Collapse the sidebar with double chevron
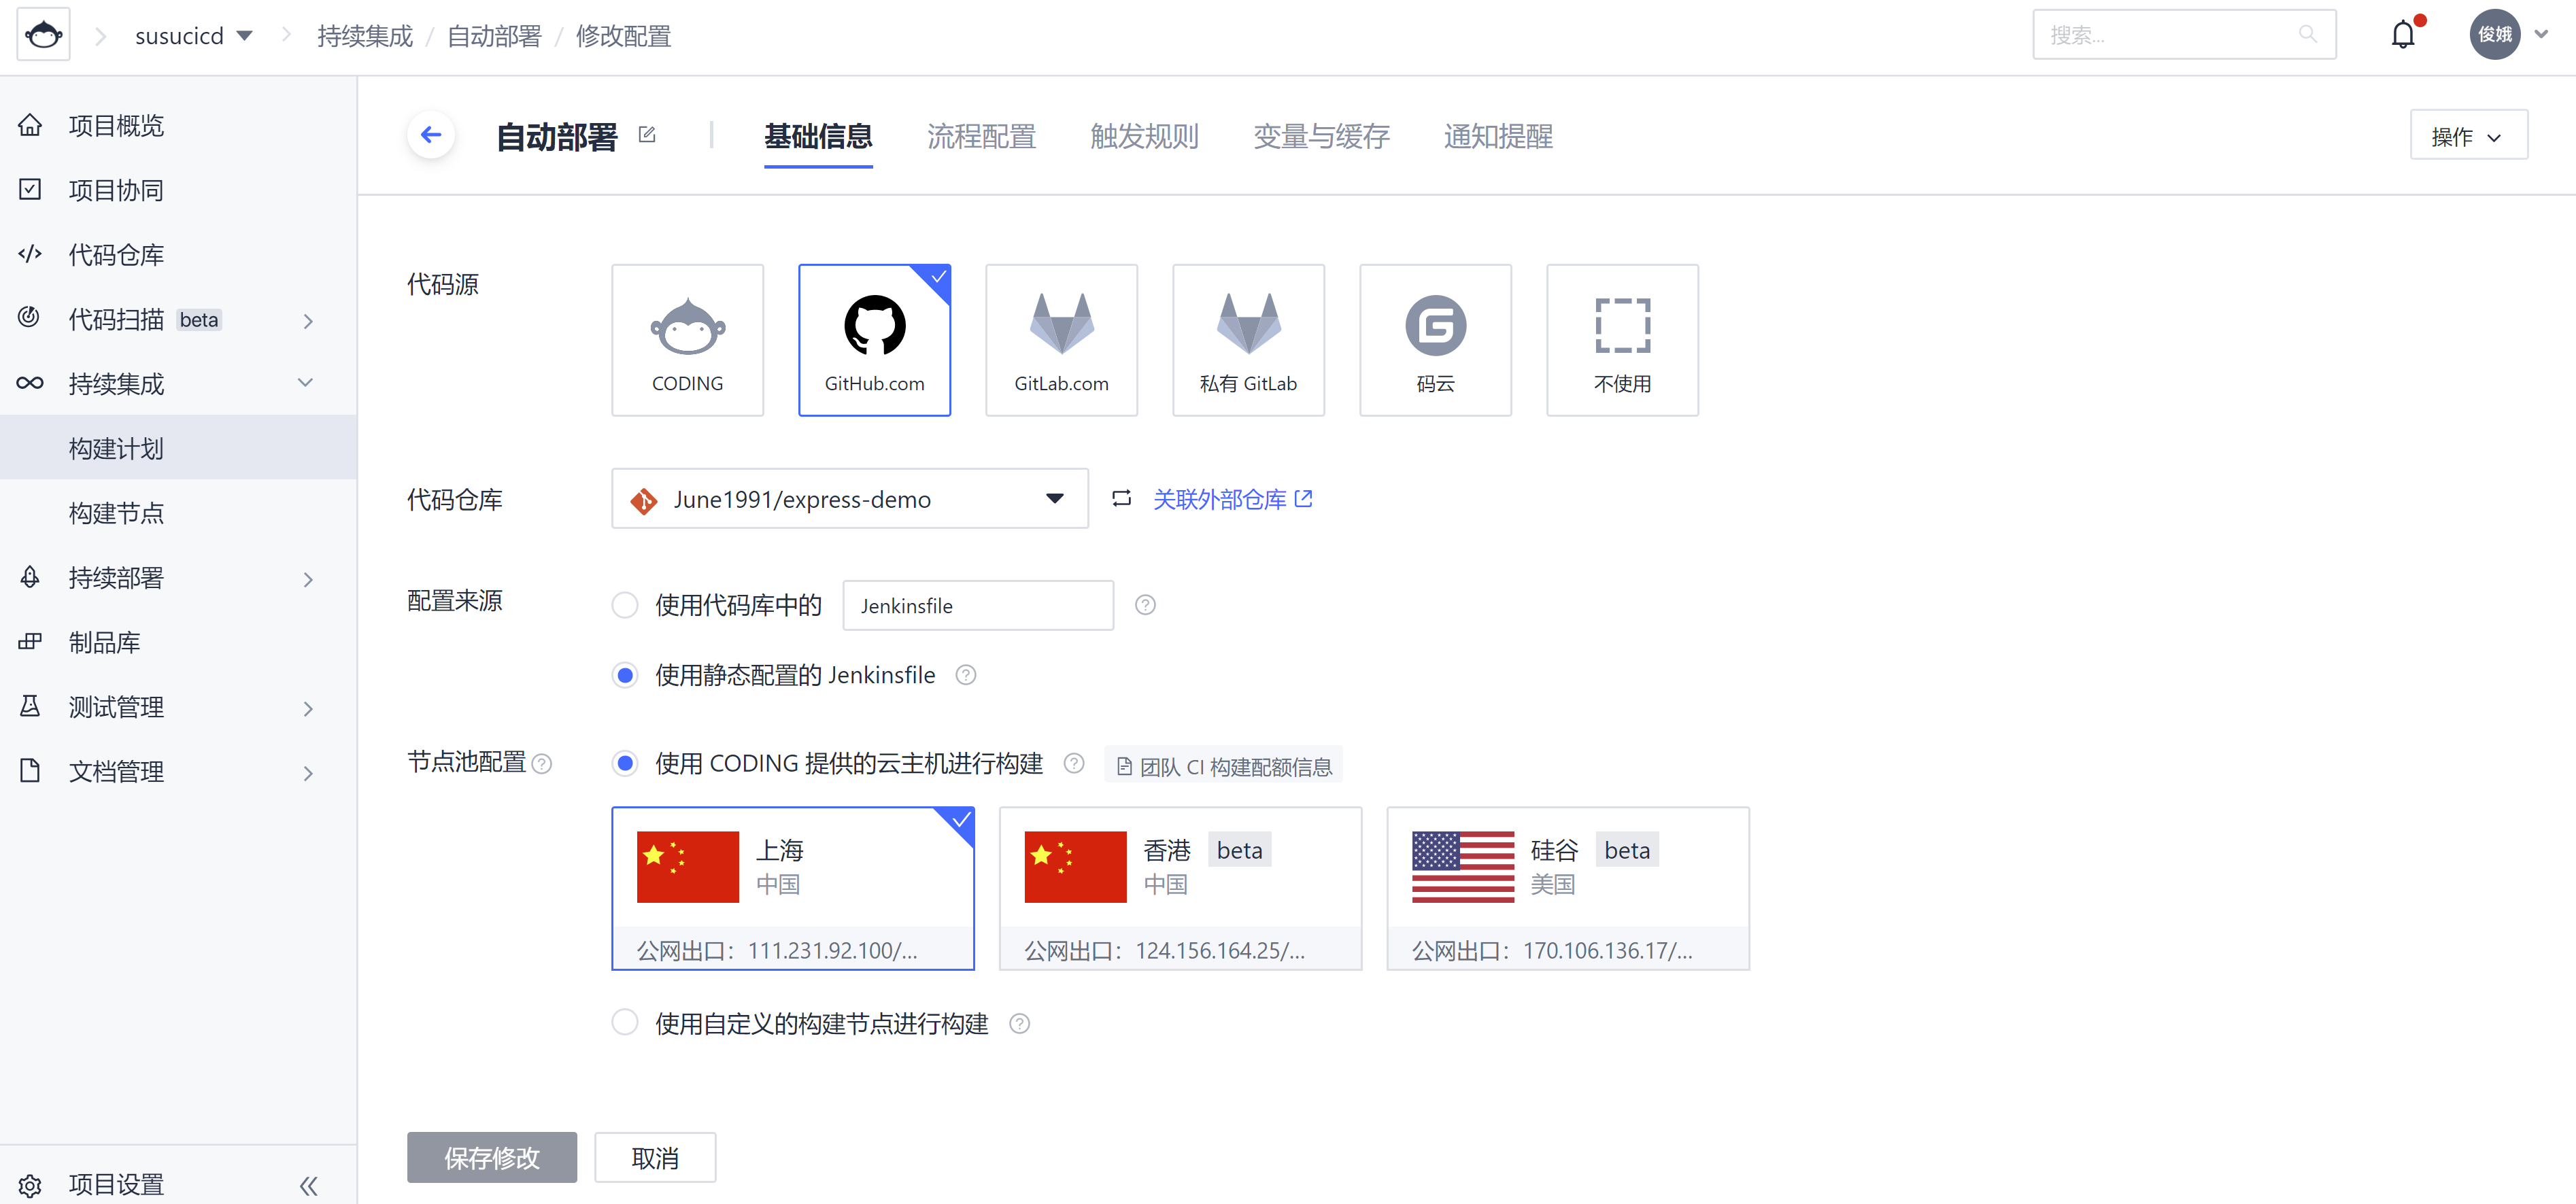This screenshot has width=2576, height=1204. (x=308, y=1185)
